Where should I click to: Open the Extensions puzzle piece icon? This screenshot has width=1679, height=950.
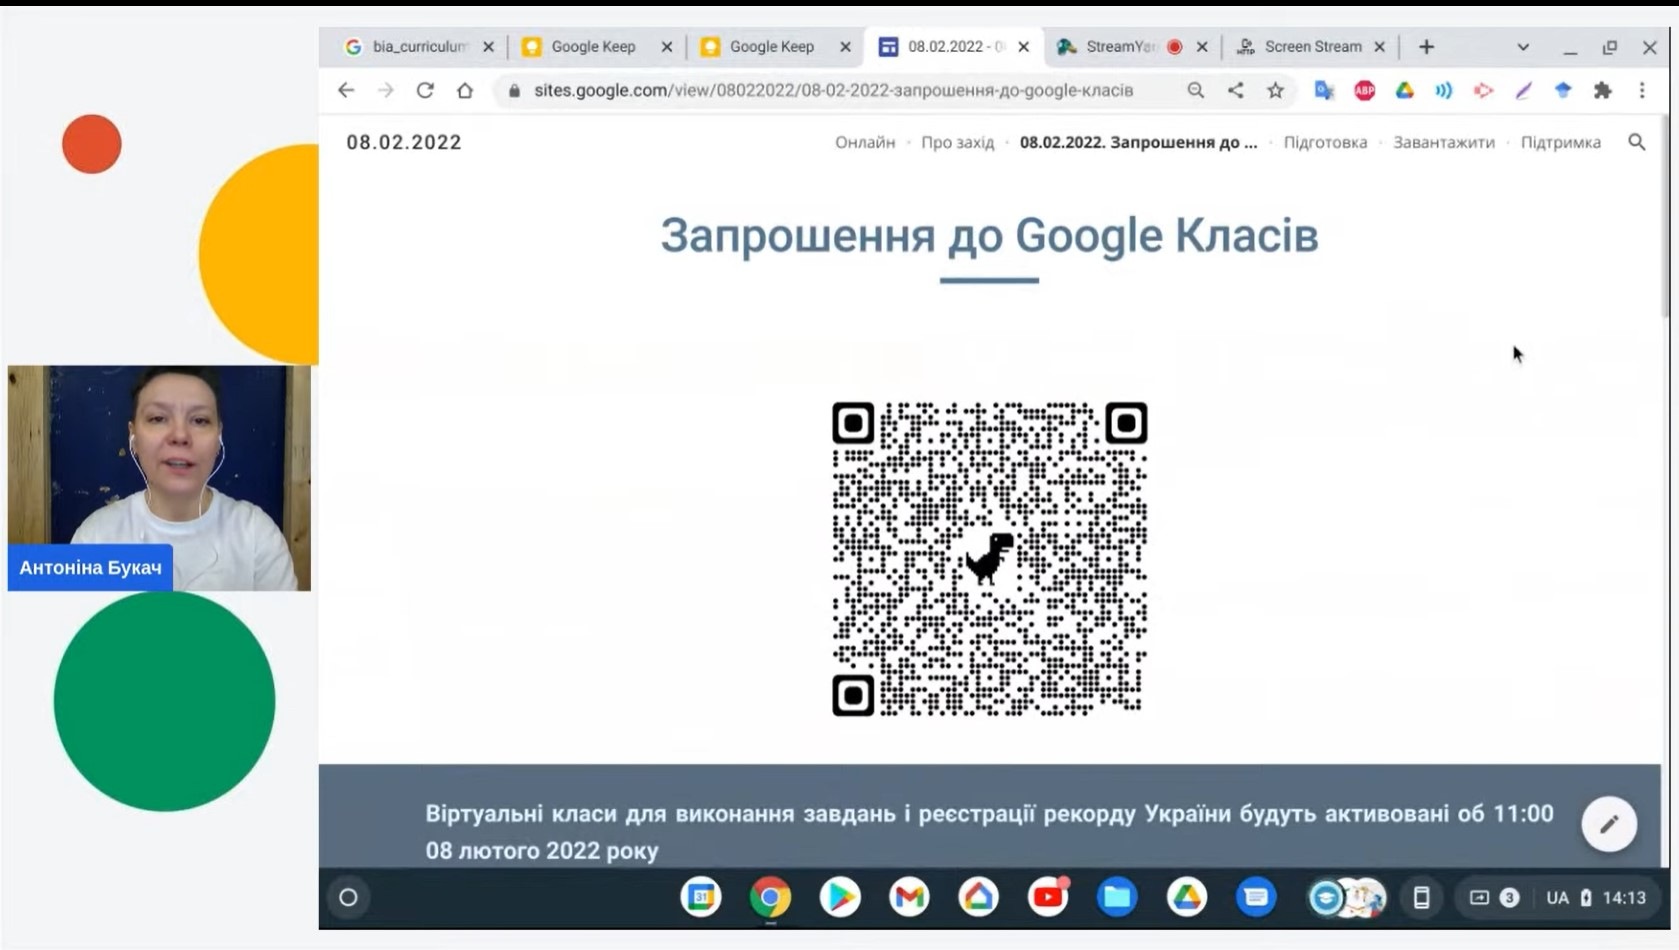coord(1603,90)
